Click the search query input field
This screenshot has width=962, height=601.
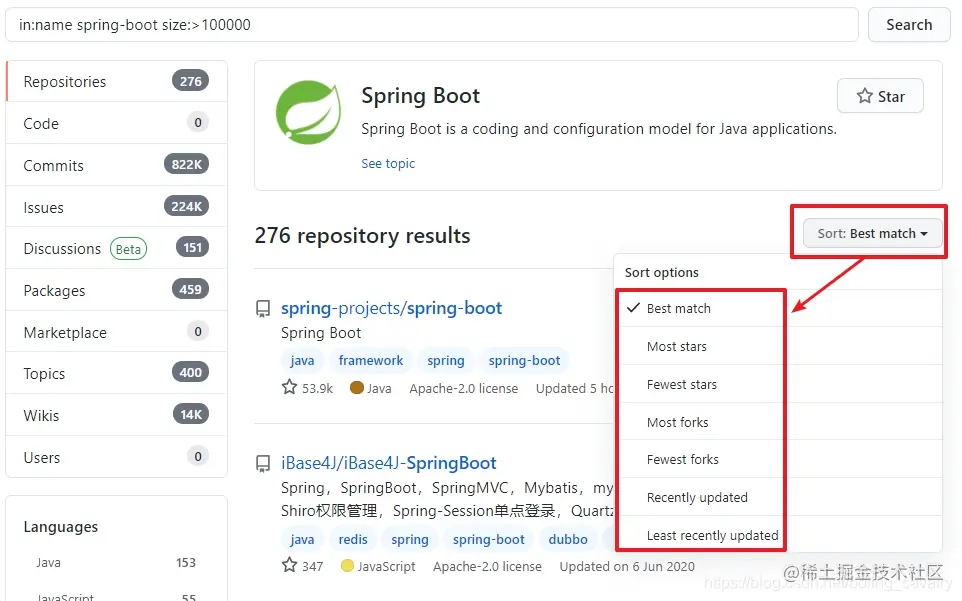point(431,25)
